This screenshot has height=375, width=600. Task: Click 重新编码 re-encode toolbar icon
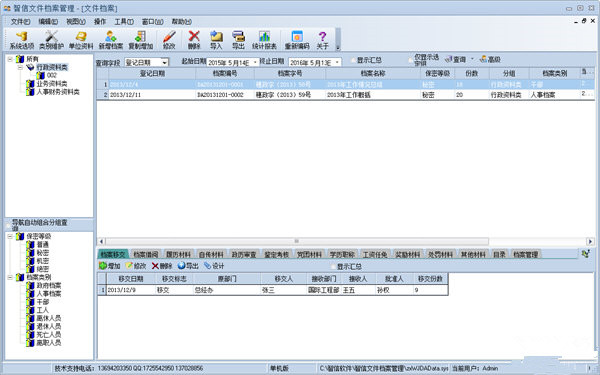pos(297,40)
